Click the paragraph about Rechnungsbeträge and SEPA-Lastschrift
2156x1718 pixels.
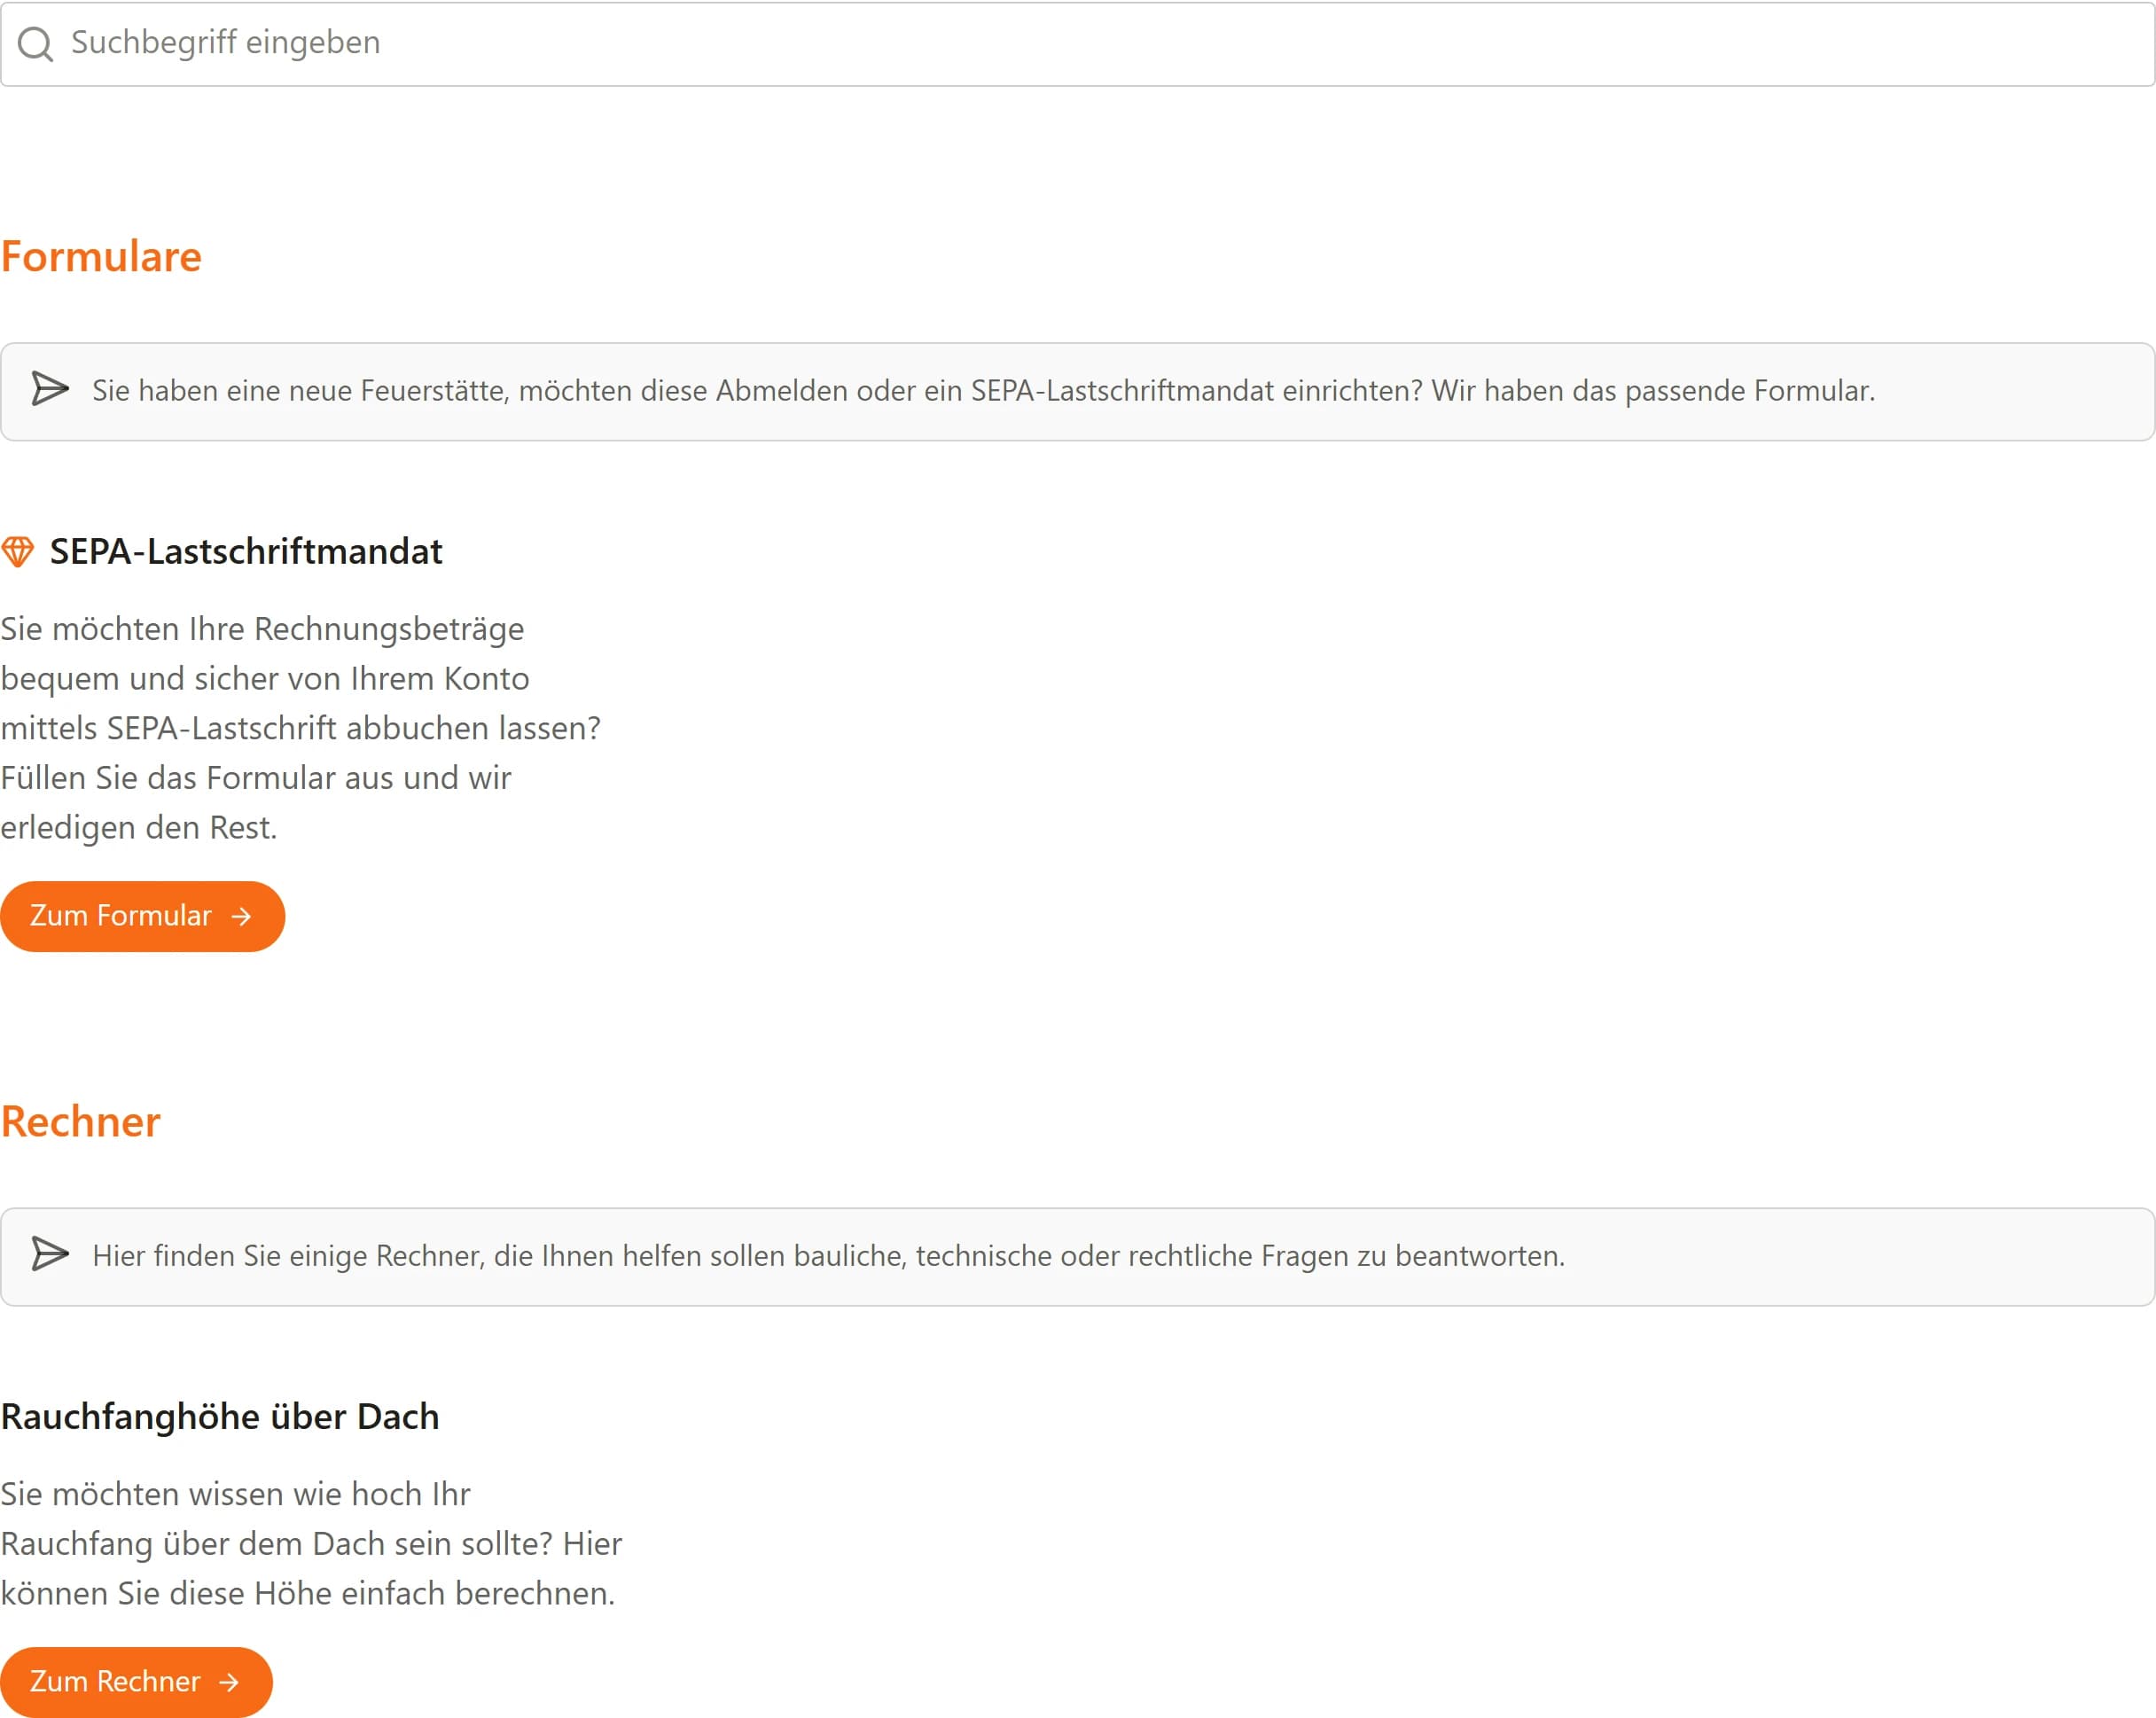coord(301,728)
